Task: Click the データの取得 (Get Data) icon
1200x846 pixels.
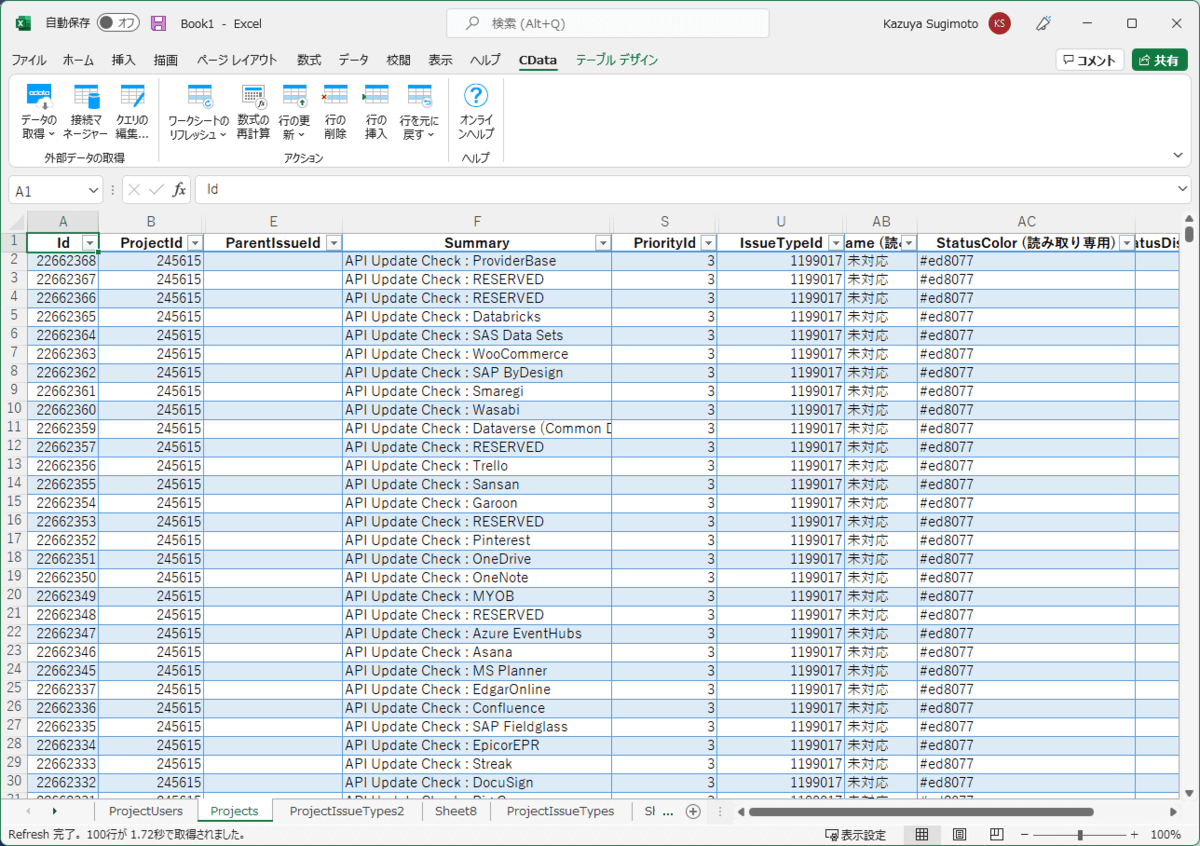Action: (x=39, y=111)
